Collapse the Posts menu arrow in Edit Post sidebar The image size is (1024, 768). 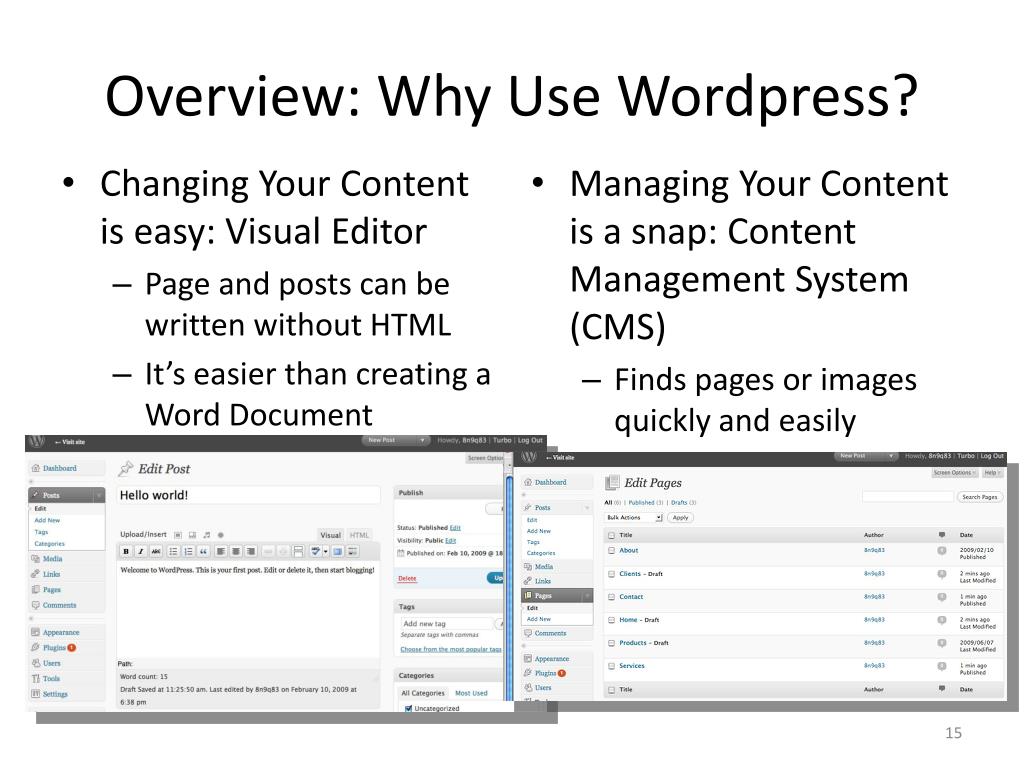point(99,496)
